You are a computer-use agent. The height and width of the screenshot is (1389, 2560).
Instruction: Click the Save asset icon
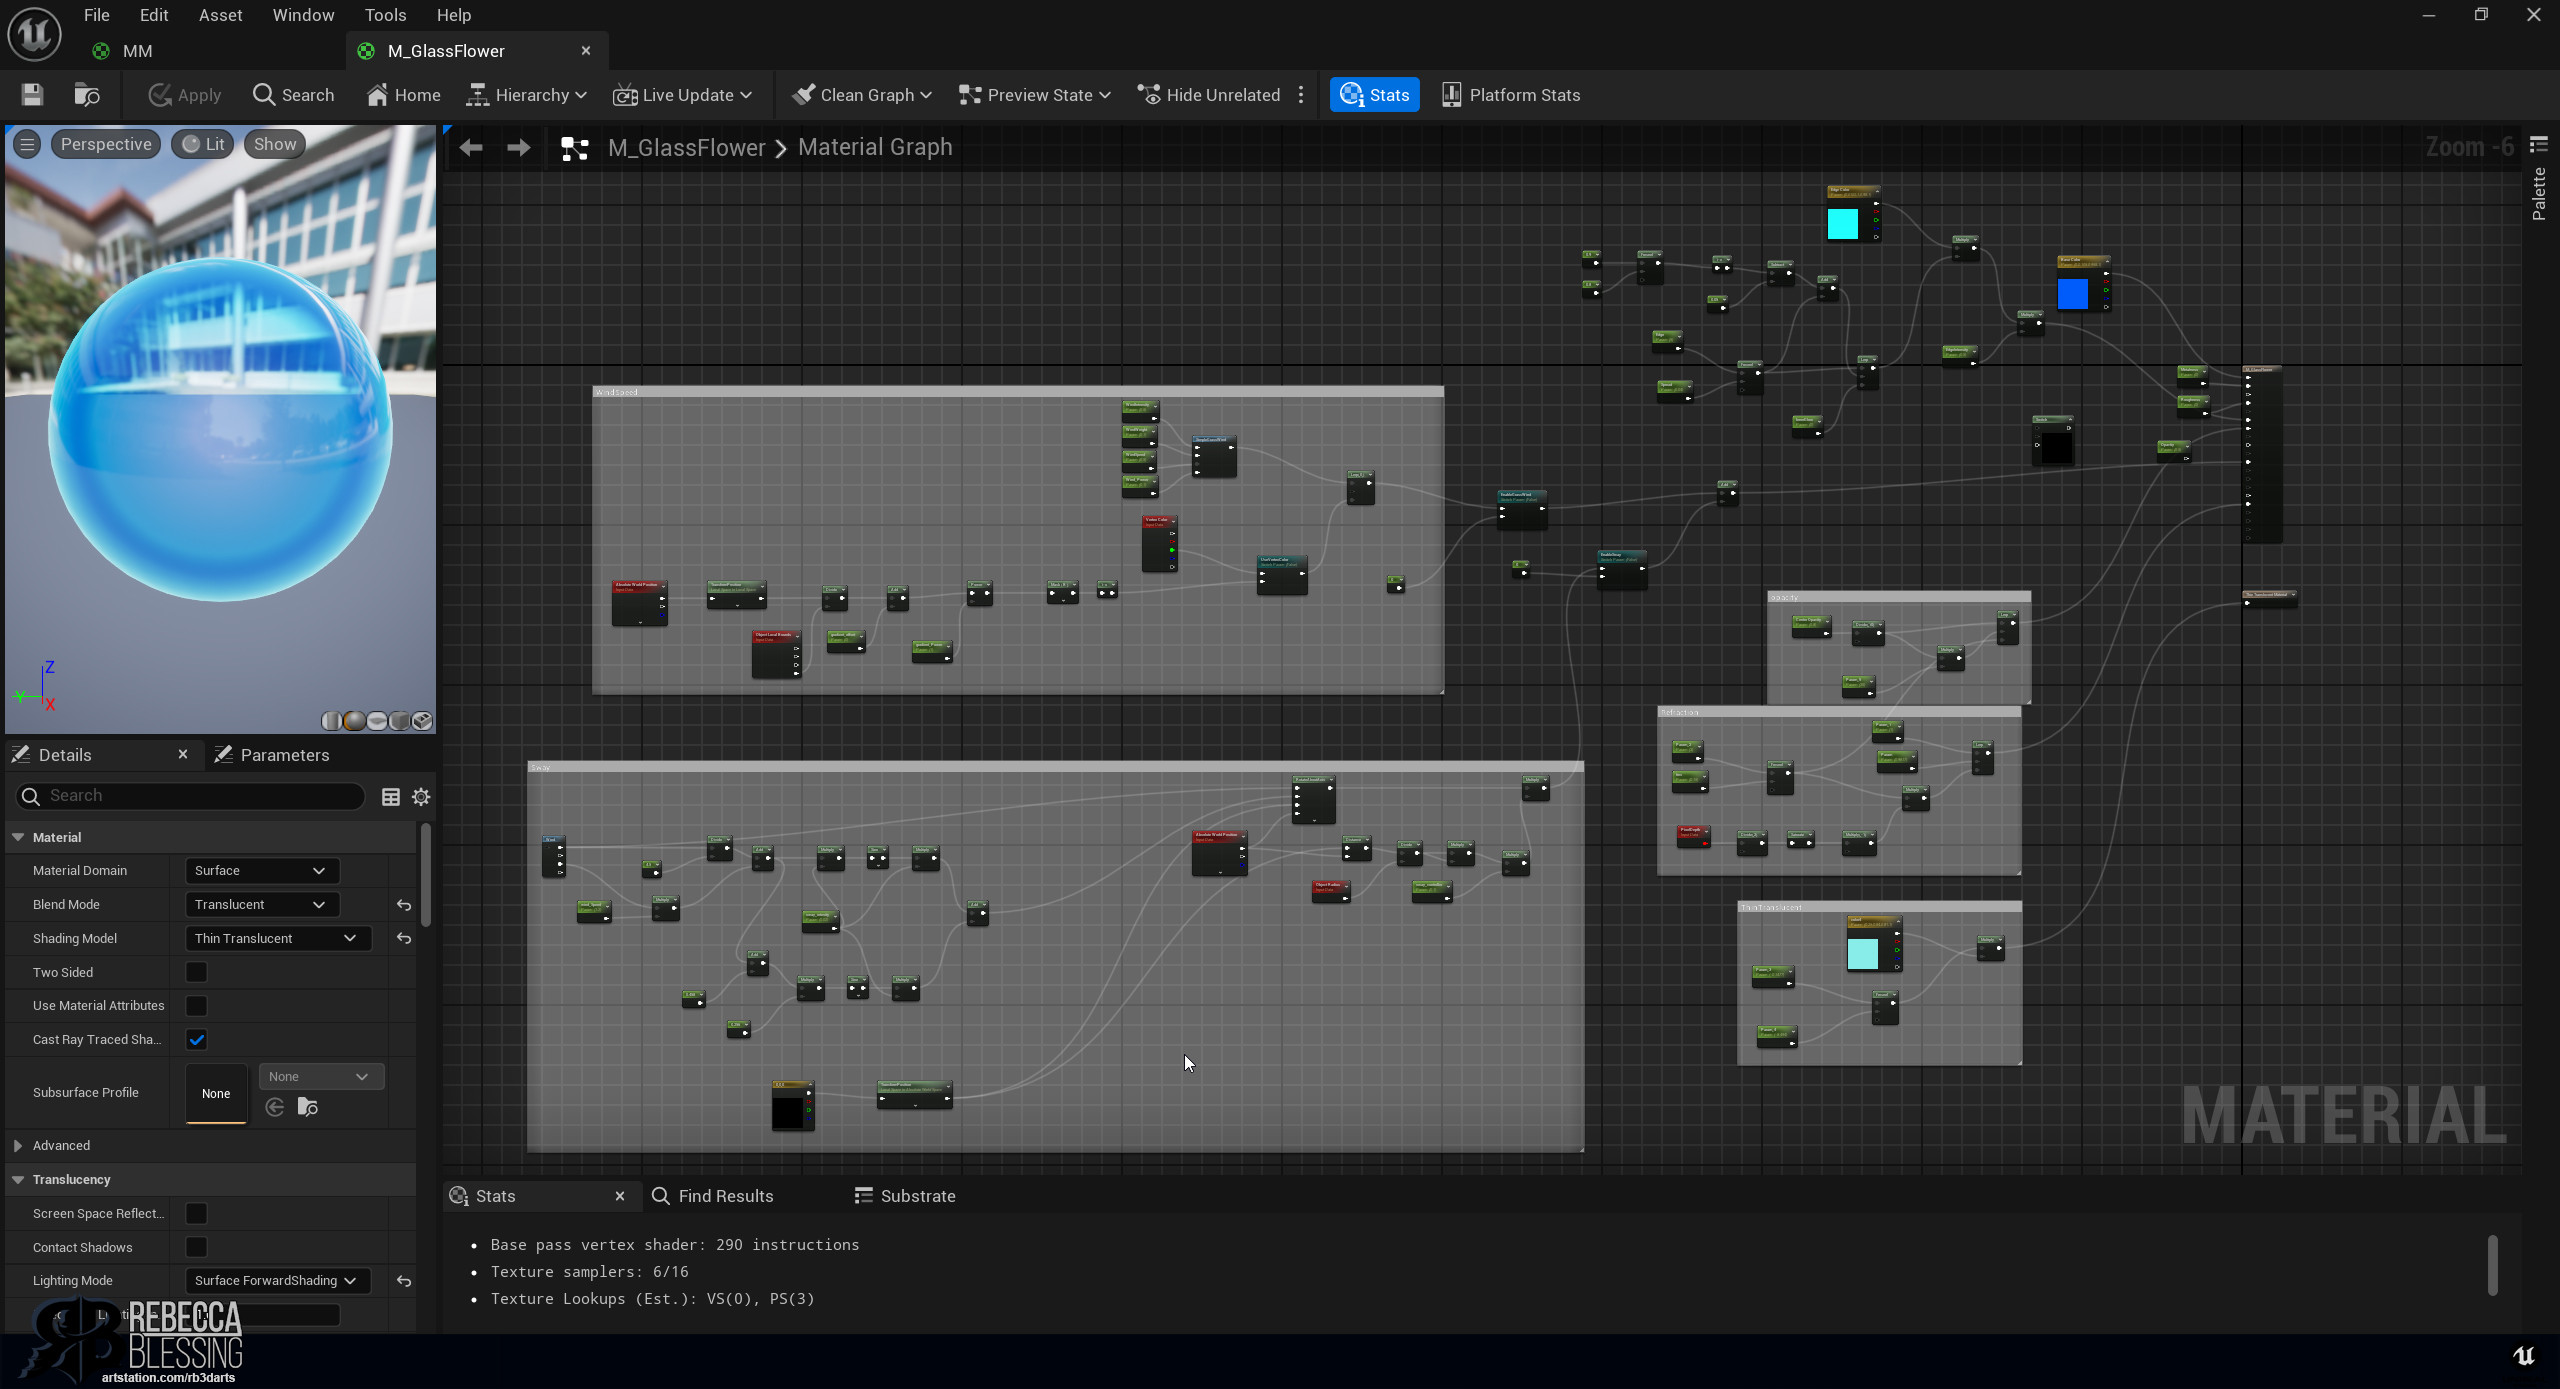coord(32,95)
